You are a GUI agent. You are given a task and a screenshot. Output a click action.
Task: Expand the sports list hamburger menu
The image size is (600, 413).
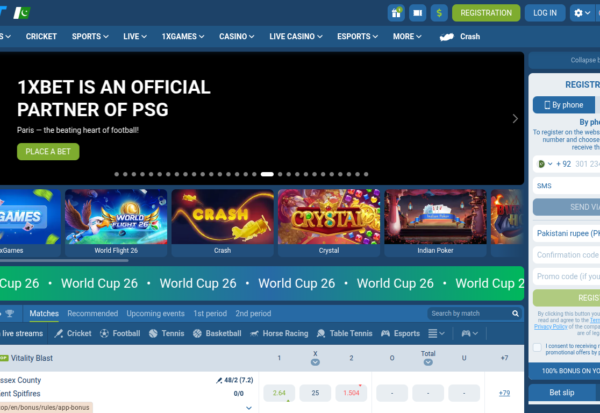point(436,333)
